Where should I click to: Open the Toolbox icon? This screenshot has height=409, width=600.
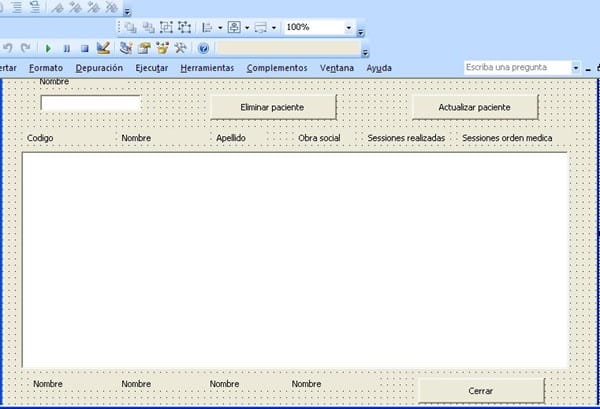(180, 47)
